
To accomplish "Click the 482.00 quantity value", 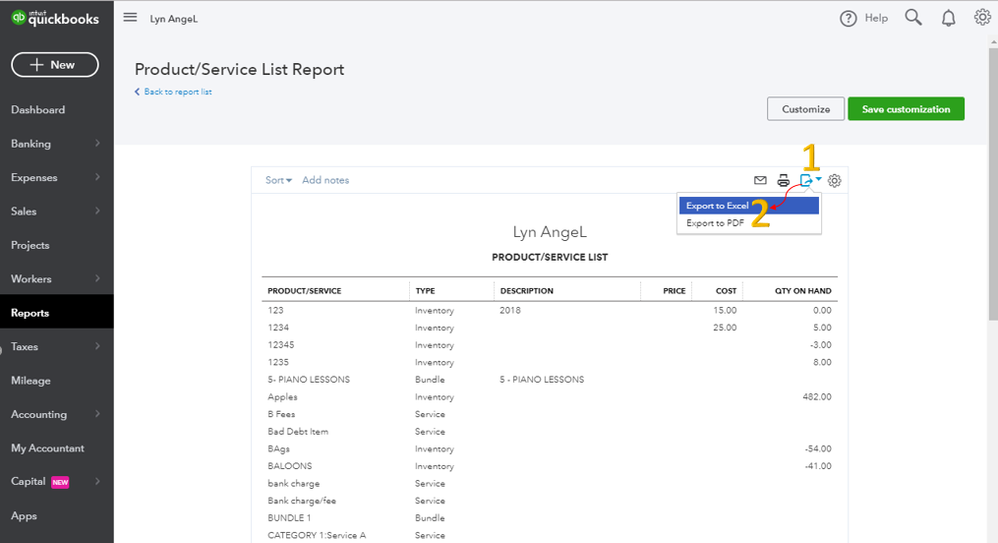I will click(817, 397).
